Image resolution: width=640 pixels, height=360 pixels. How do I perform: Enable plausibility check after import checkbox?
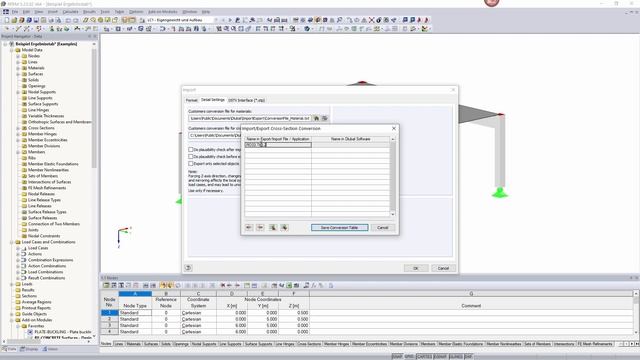pyautogui.click(x=191, y=150)
